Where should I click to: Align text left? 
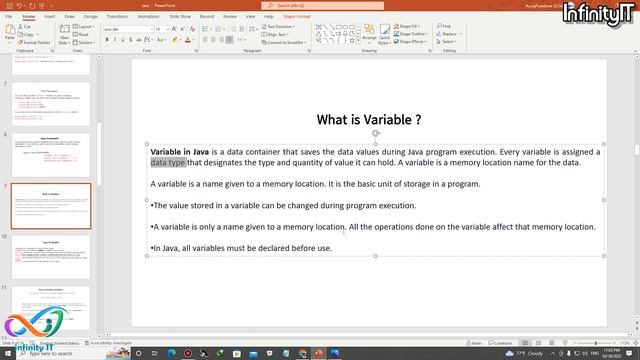tap(205, 40)
